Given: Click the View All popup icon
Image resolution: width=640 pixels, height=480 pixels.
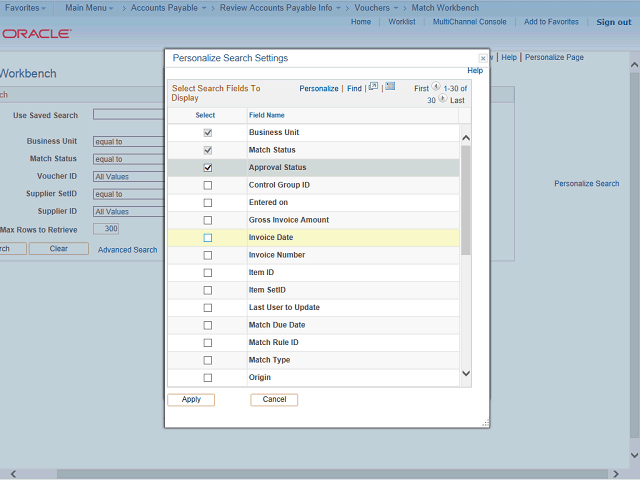Looking at the screenshot, I should point(373,87).
